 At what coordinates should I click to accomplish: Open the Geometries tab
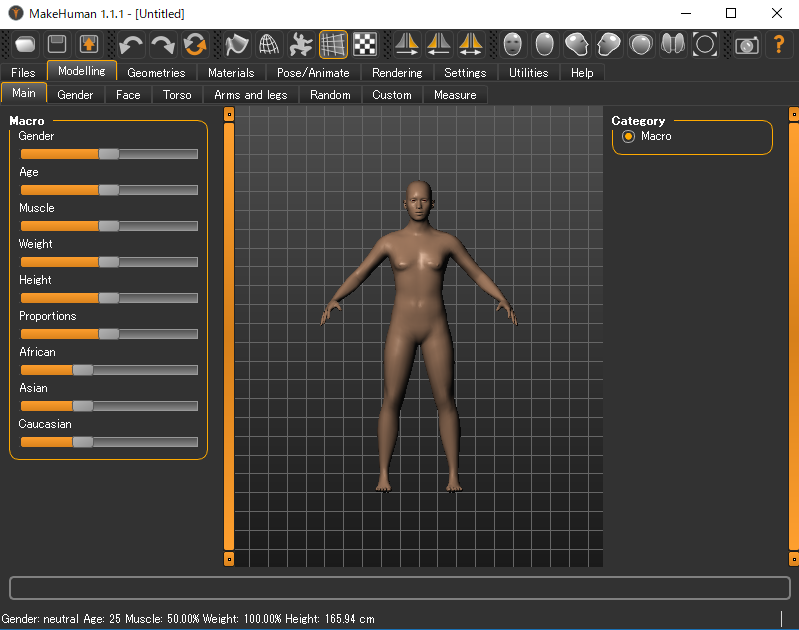pos(156,73)
